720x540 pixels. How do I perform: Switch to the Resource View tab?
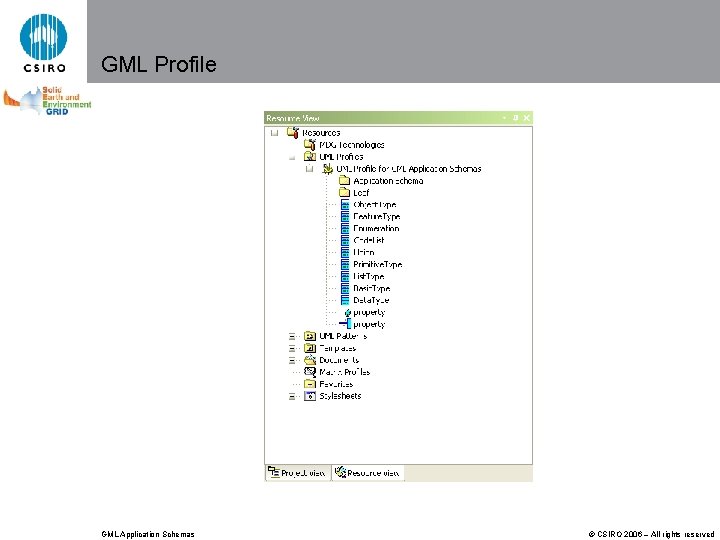[x=367, y=472]
